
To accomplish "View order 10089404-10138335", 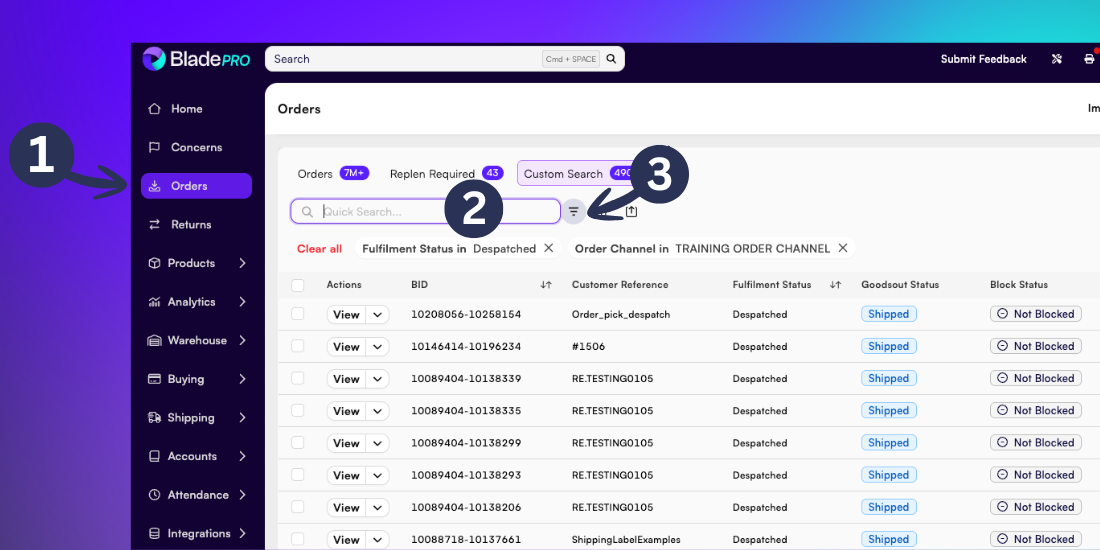I will pyautogui.click(x=347, y=411).
